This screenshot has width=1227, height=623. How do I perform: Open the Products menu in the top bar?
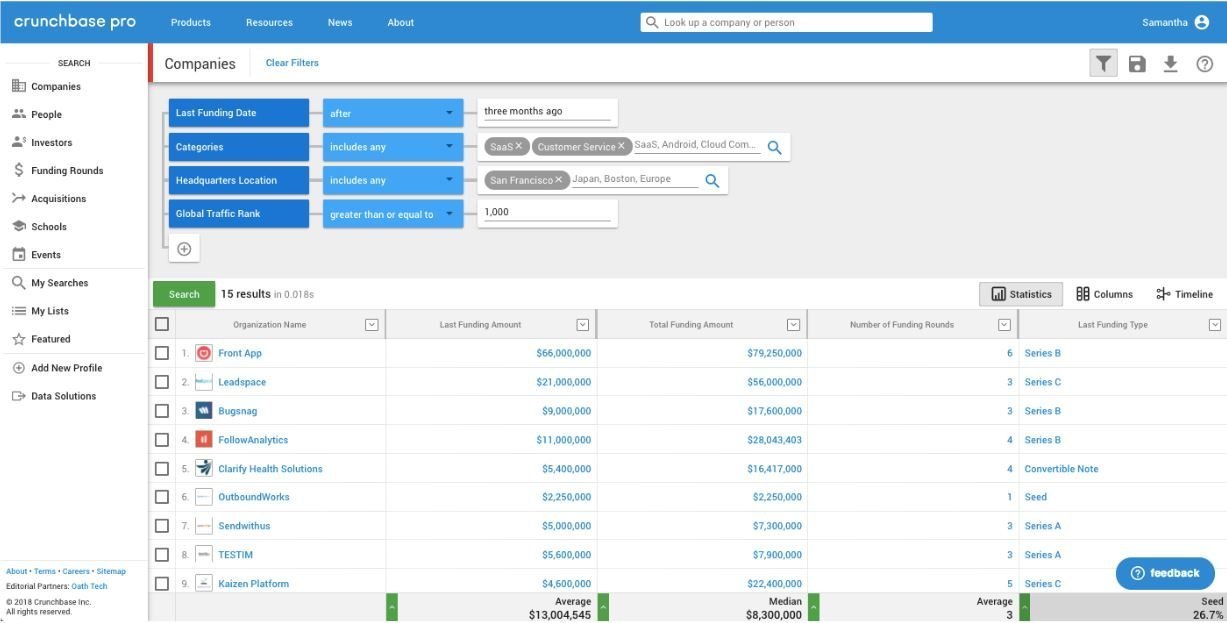click(191, 23)
